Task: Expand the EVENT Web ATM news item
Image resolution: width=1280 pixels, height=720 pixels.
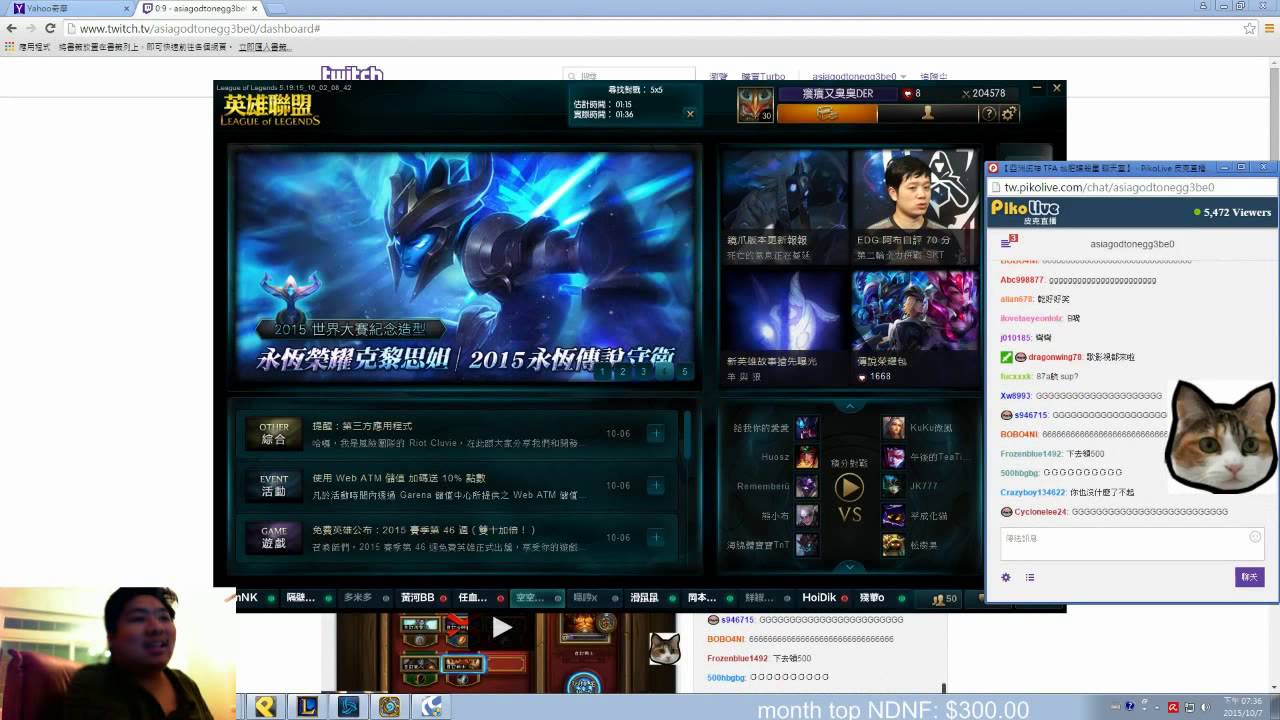Action: tap(656, 486)
